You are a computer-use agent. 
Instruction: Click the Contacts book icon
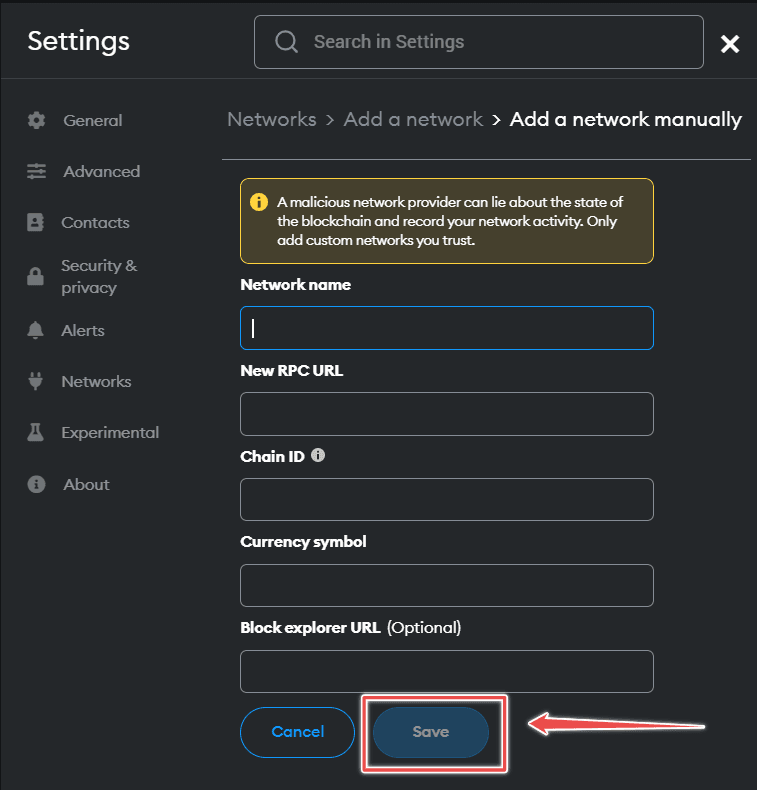click(x=36, y=222)
